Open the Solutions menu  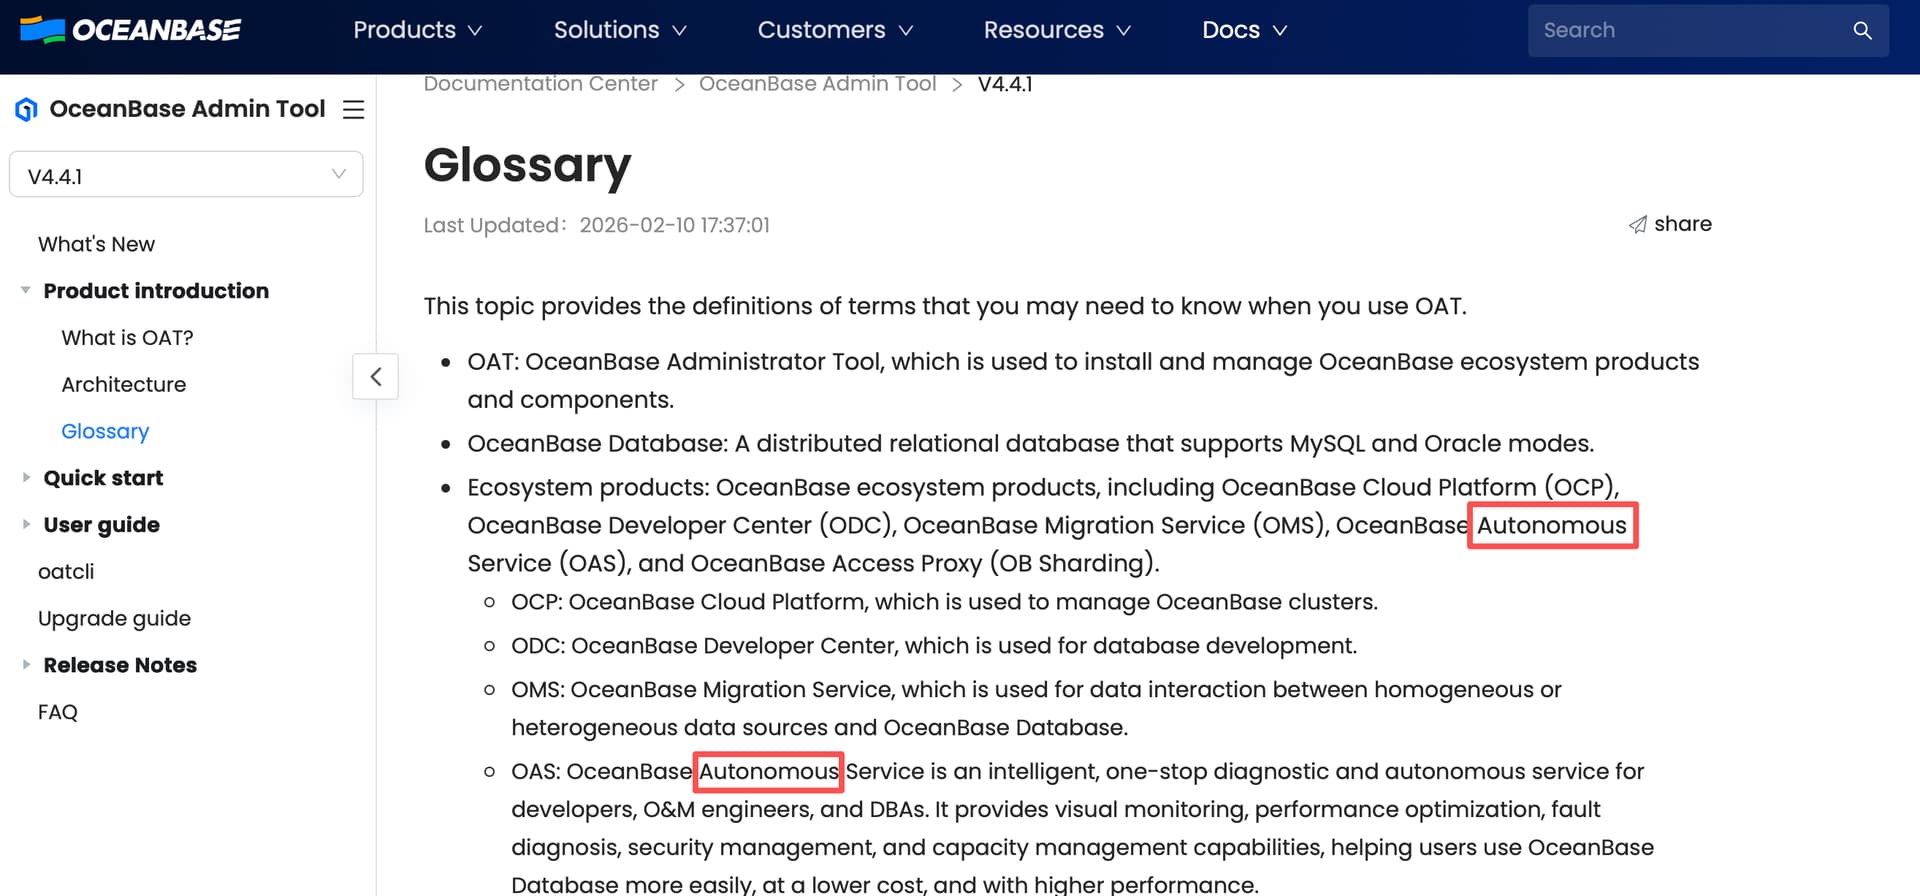pyautogui.click(x=619, y=30)
